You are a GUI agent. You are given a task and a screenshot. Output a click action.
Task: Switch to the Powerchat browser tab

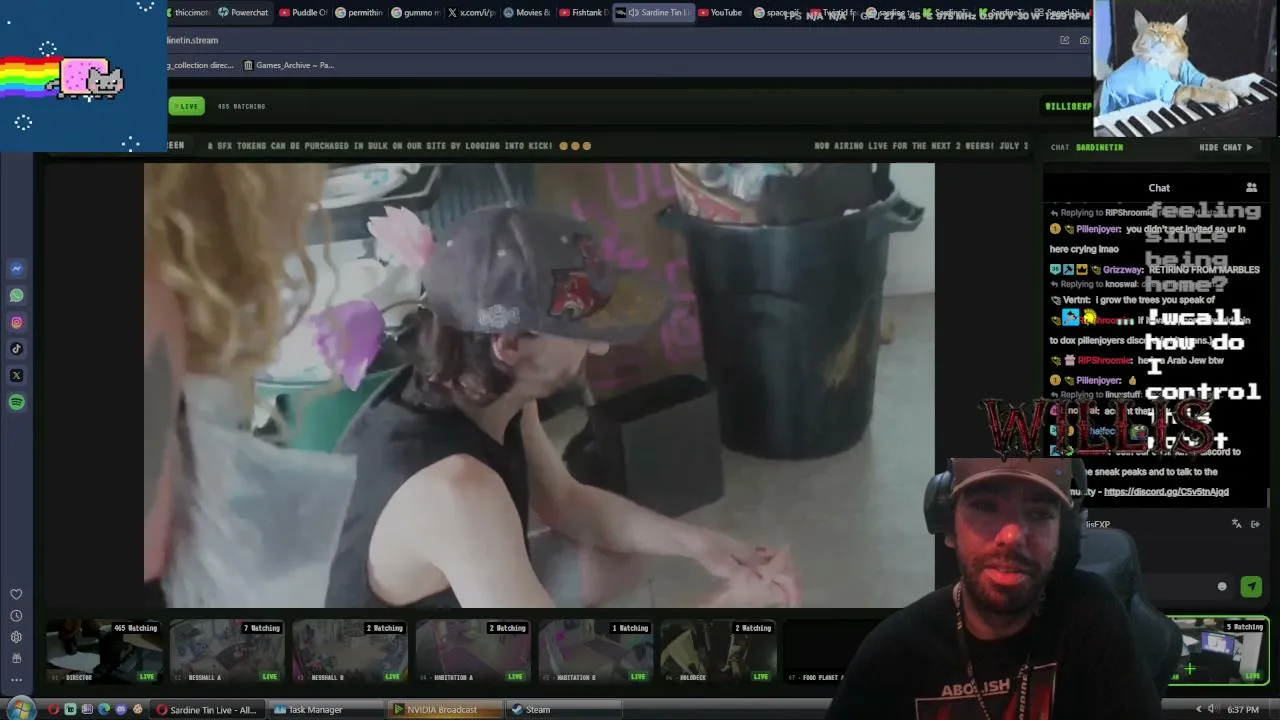(x=243, y=13)
